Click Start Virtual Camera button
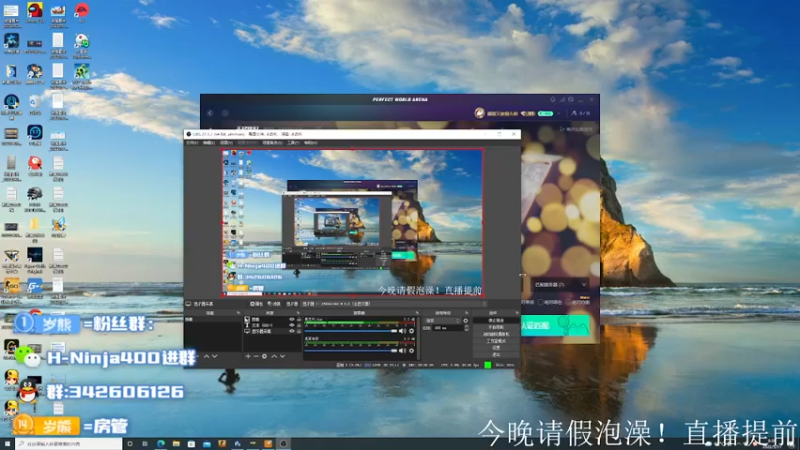This screenshot has width=800, height=450. 496,334
